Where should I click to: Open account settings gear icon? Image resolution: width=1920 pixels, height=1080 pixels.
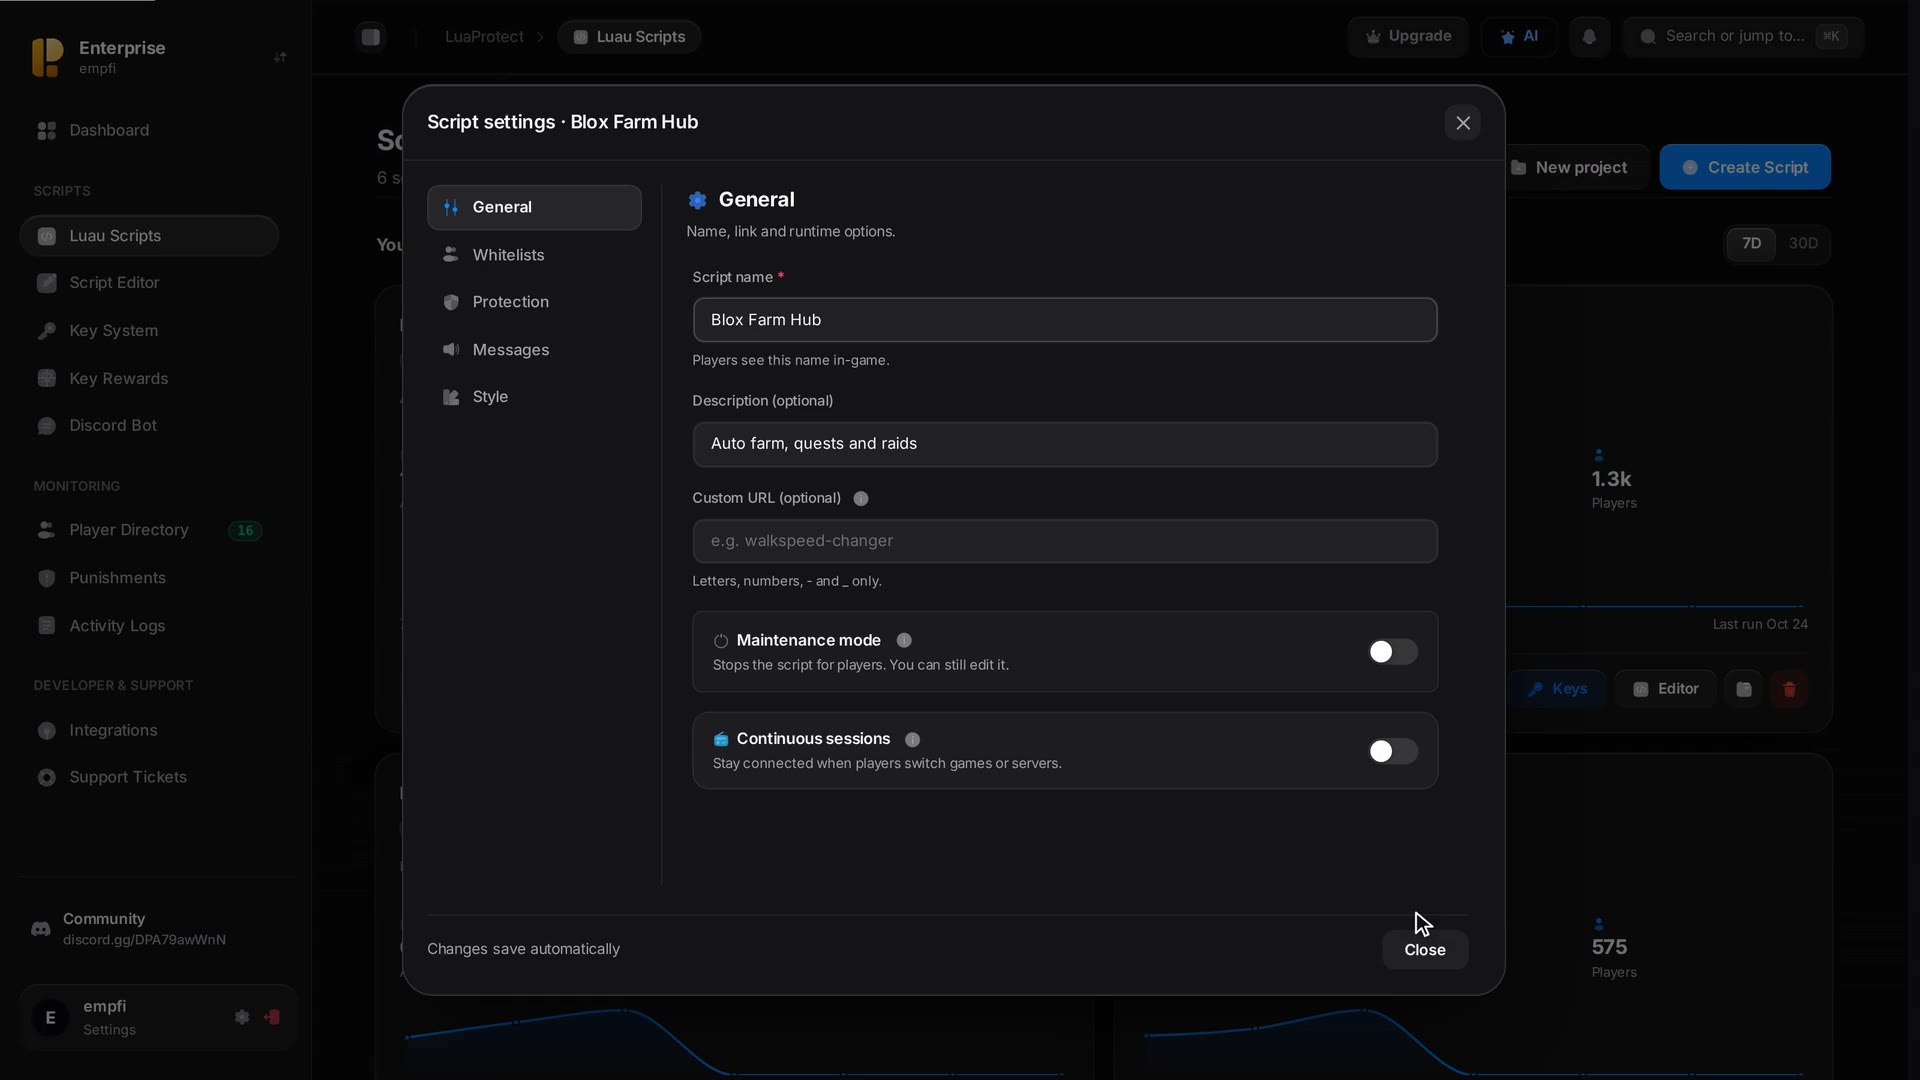click(242, 1017)
